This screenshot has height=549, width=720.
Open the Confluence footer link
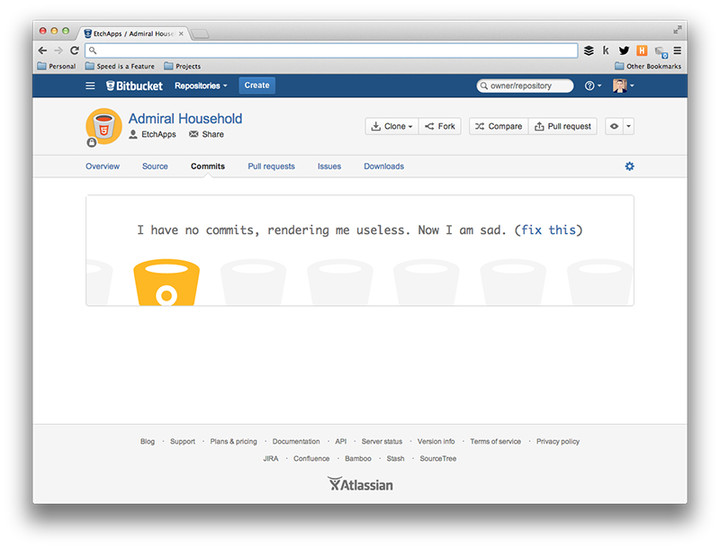tap(311, 459)
